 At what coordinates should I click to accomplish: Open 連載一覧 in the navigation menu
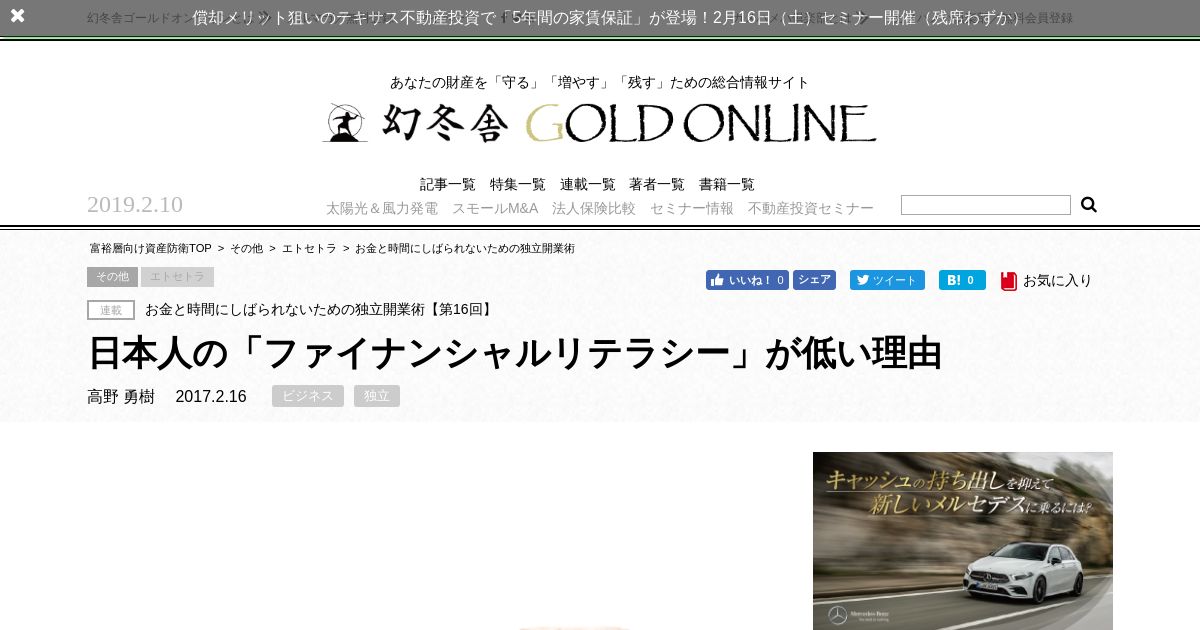[588, 185]
